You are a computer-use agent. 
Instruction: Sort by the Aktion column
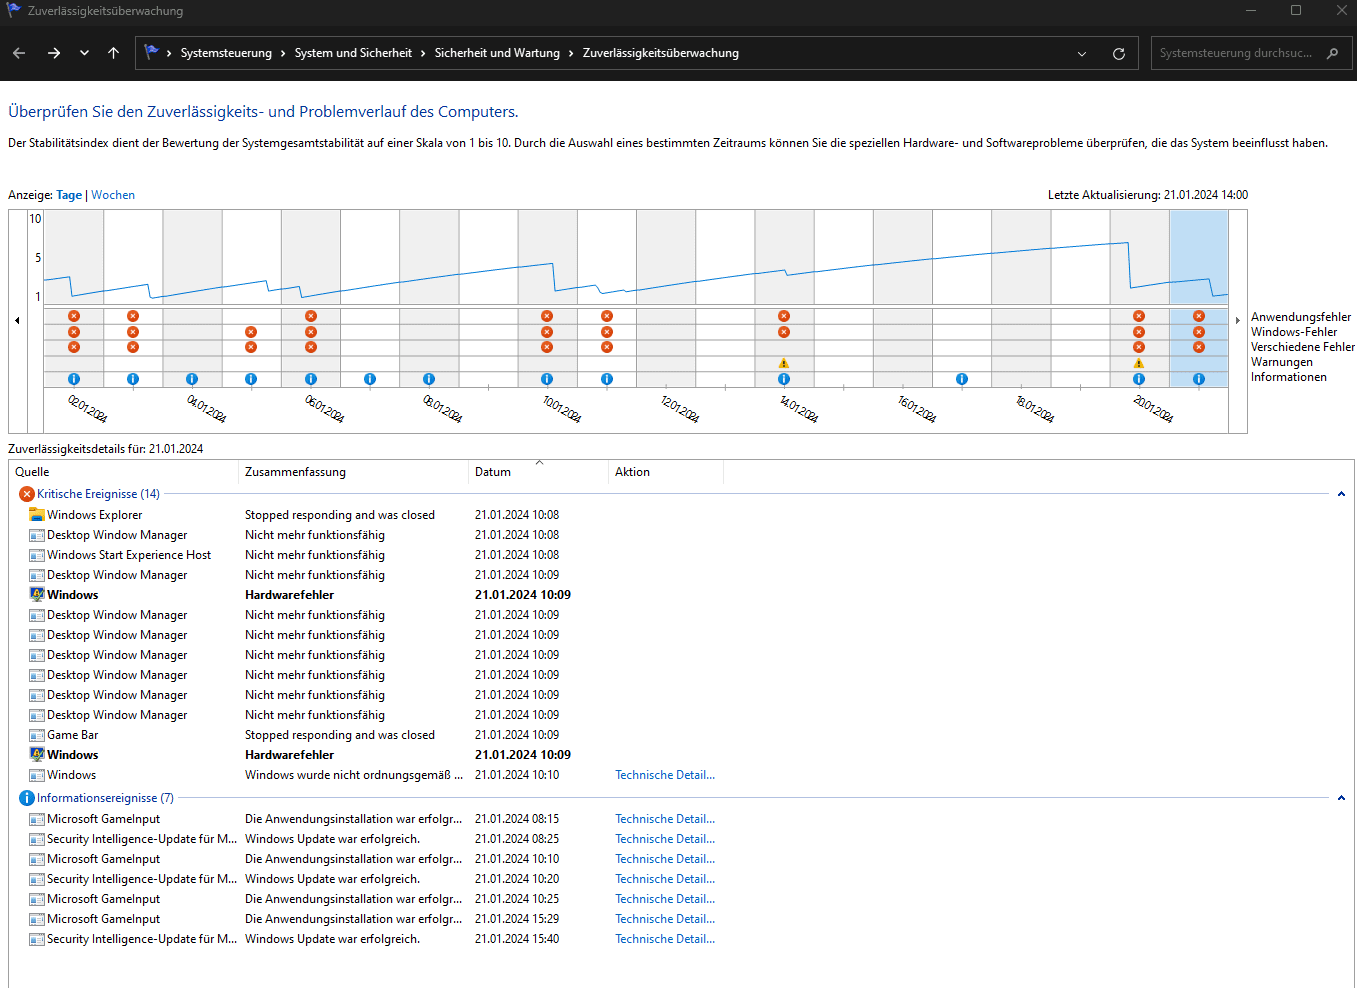point(665,472)
